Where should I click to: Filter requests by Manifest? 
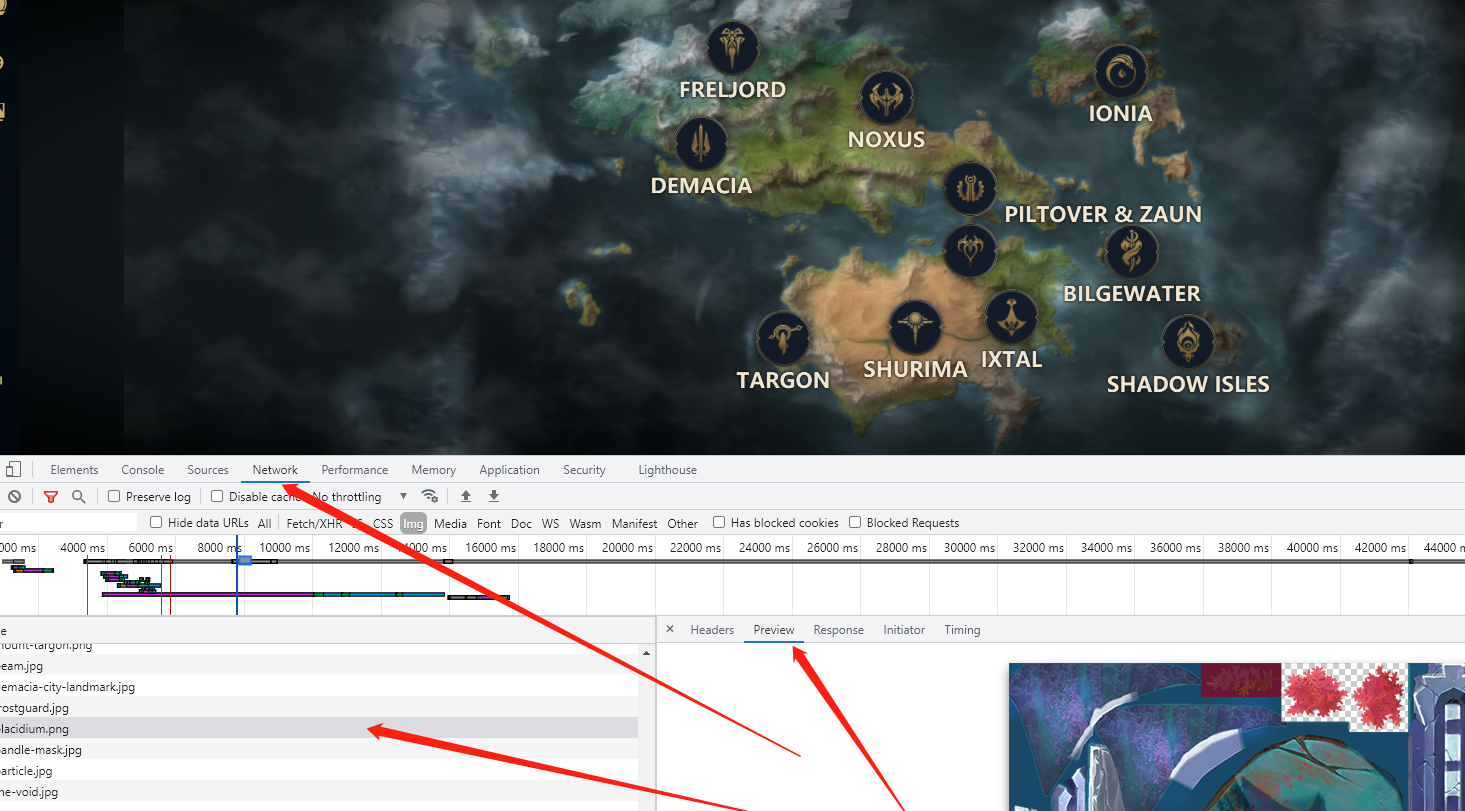(x=635, y=523)
